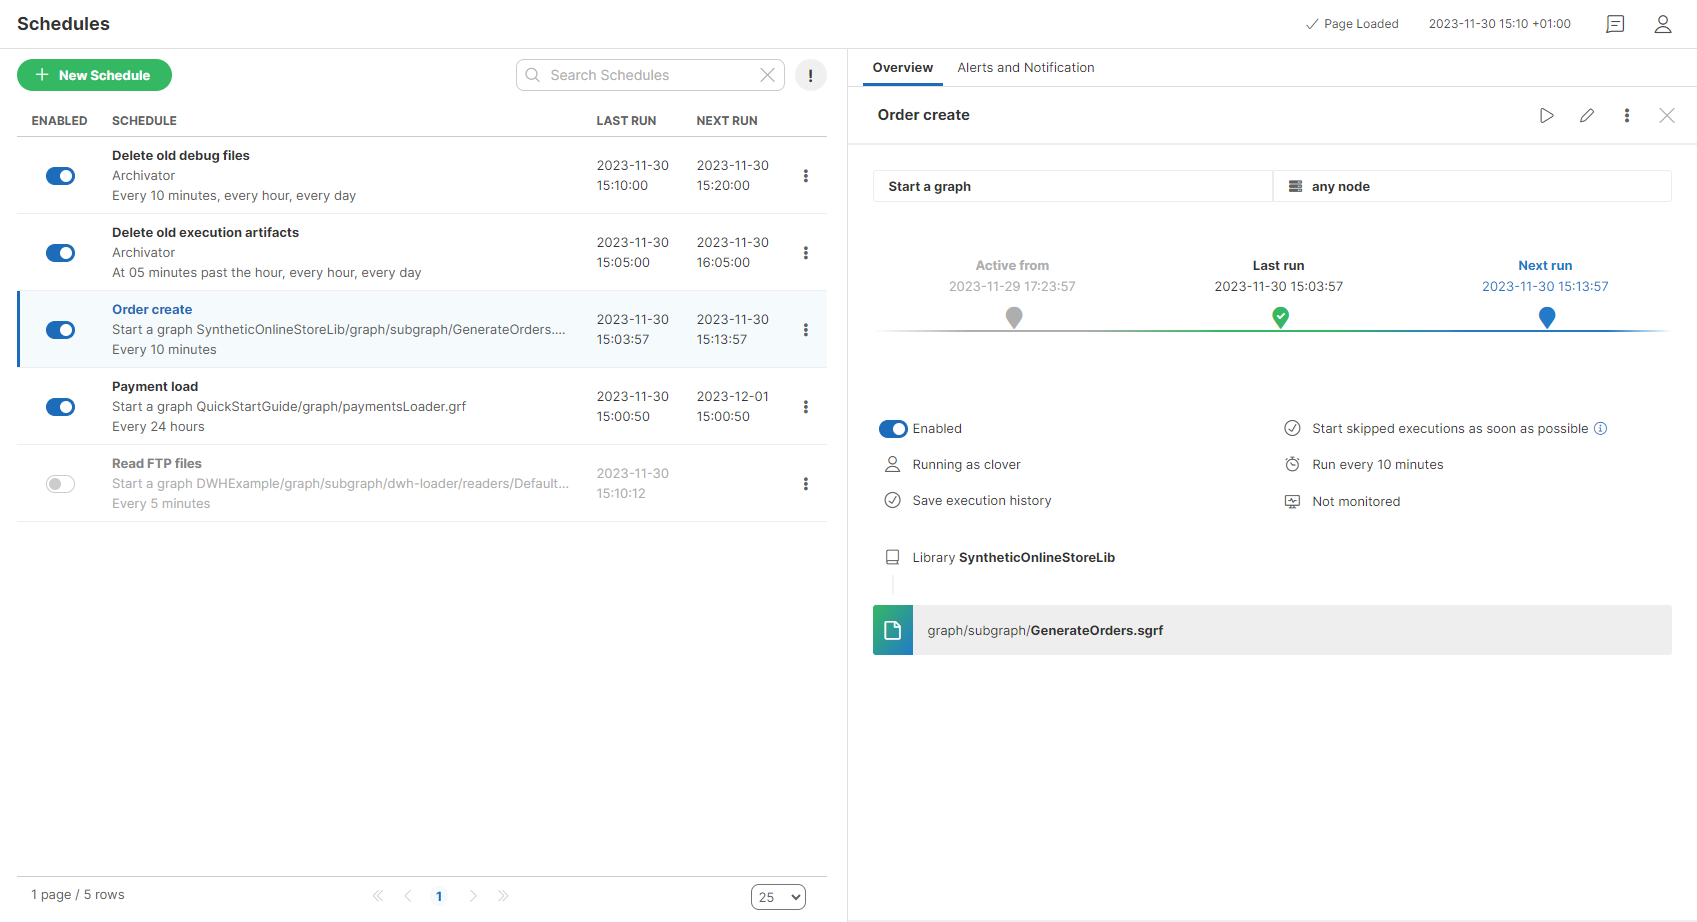This screenshot has width=1697, height=922.
Task: Disable the Delete old debug files schedule
Action: (61, 176)
